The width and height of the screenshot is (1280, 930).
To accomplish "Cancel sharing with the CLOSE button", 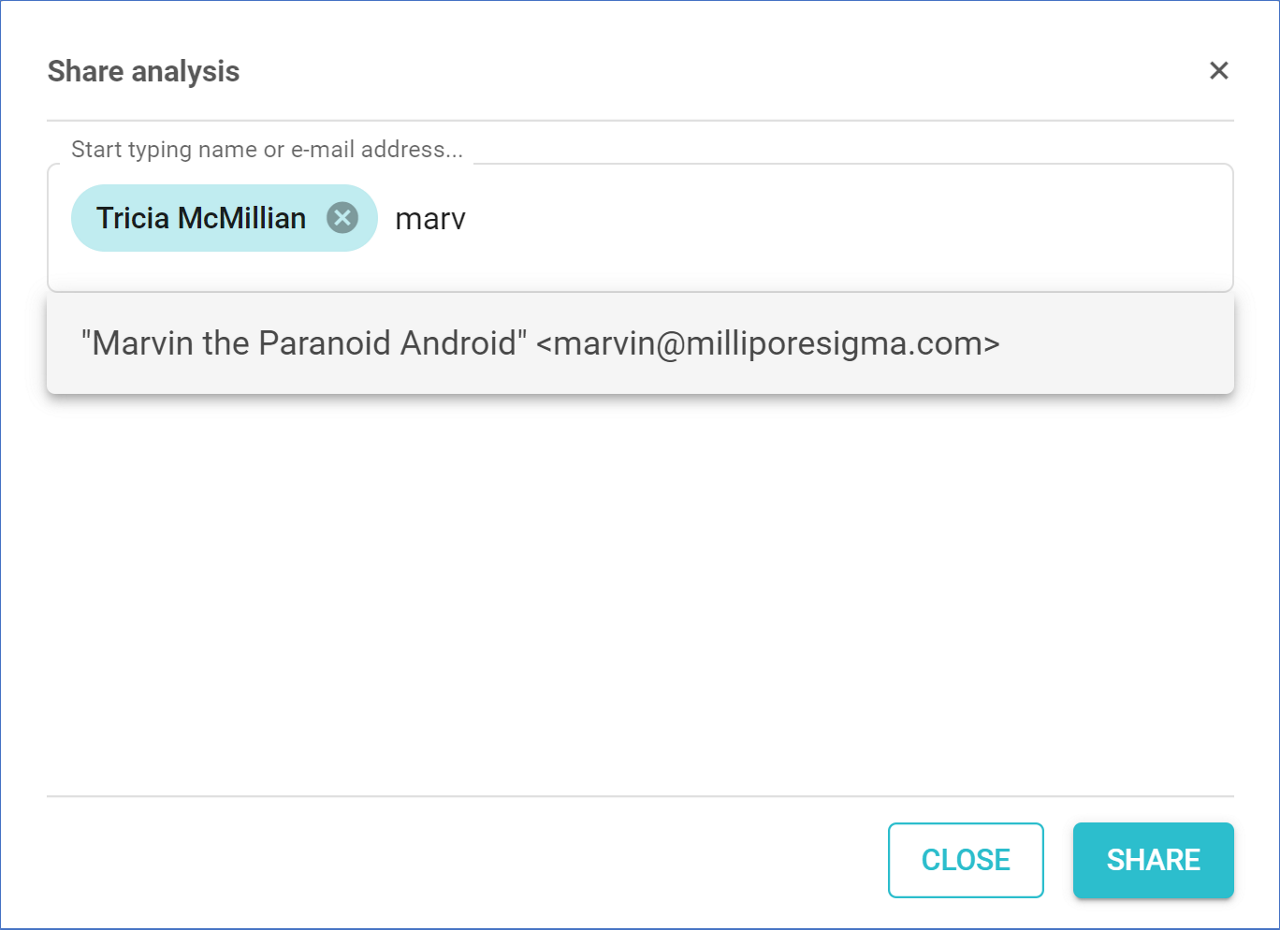I will pos(965,860).
